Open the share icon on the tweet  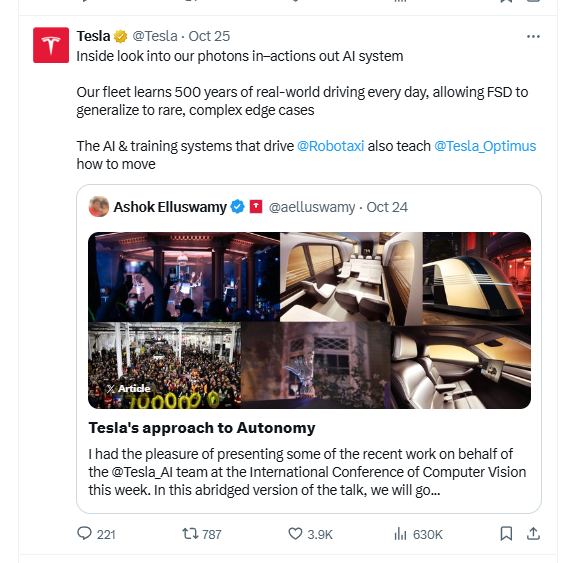pyautogui.click(x=533, y=534)
